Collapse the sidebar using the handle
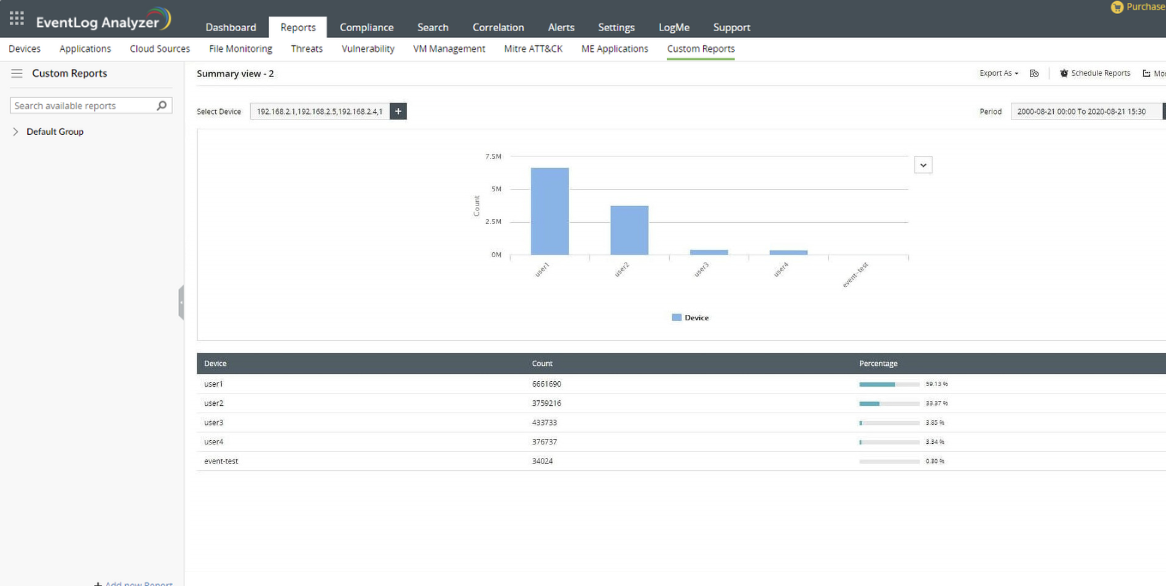This screenshot has width=1166, height=586. (x=181, y=302)
